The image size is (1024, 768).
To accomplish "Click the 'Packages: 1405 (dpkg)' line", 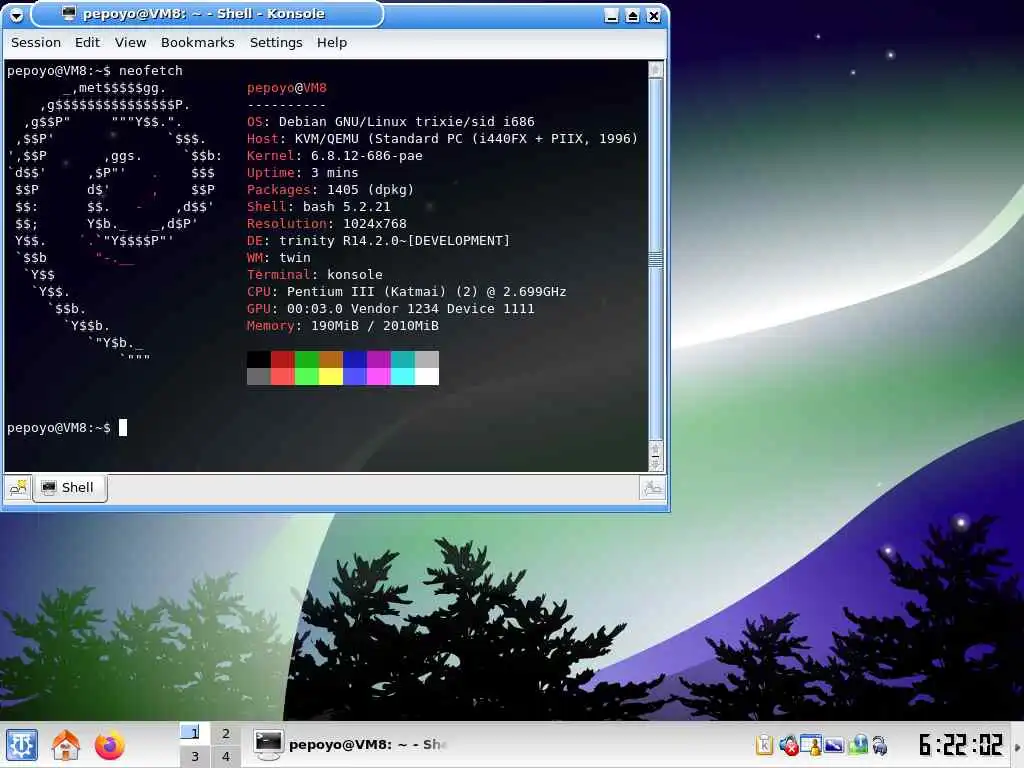I will coord(330,189).
